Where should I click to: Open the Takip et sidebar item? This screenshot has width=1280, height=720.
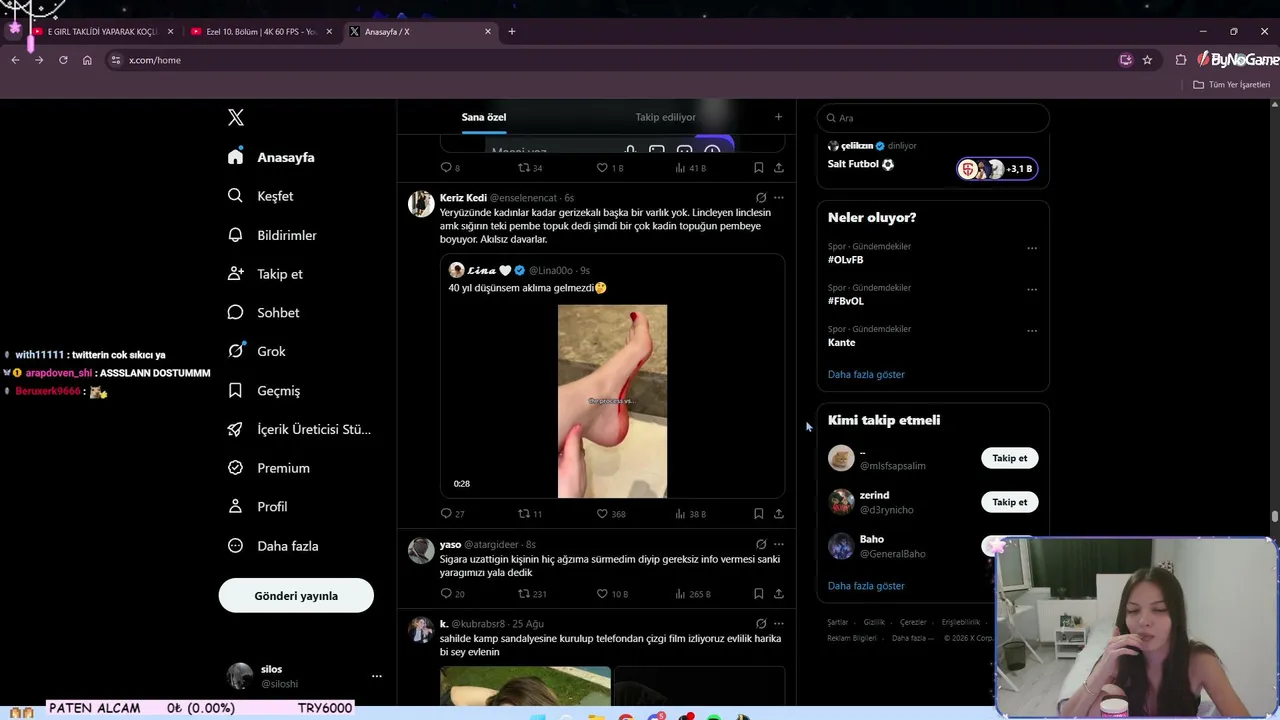pyautogui.click(x=265, y=274)
